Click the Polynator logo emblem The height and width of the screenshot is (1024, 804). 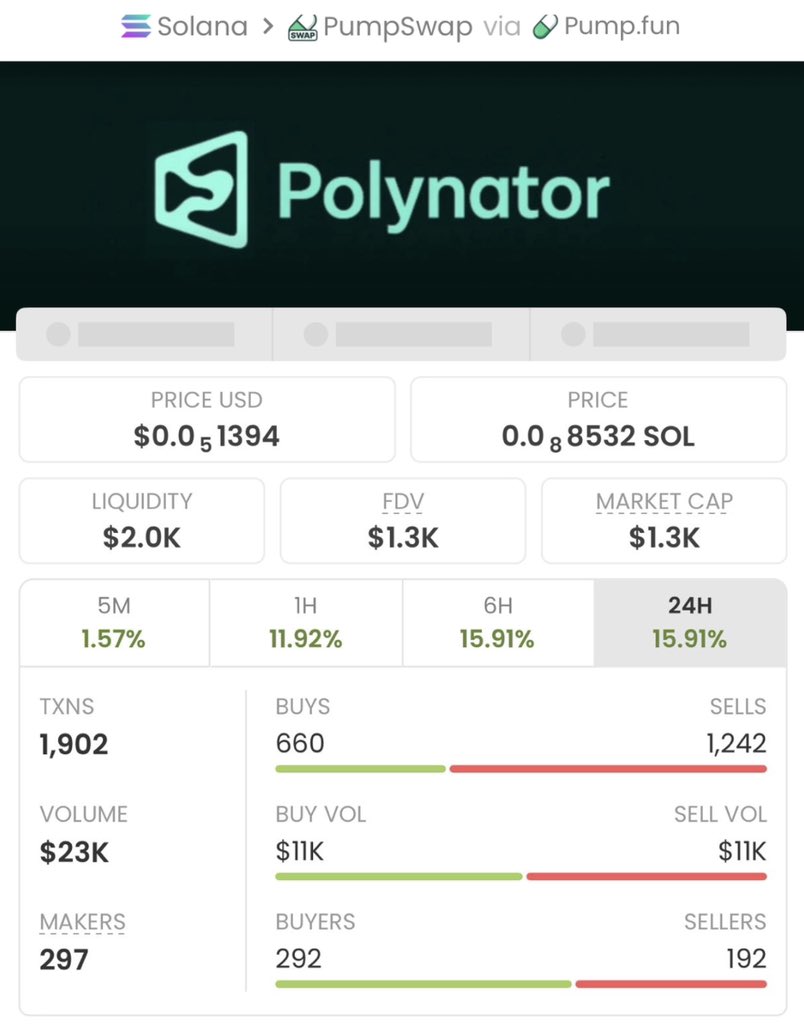[x=201, y=190]
